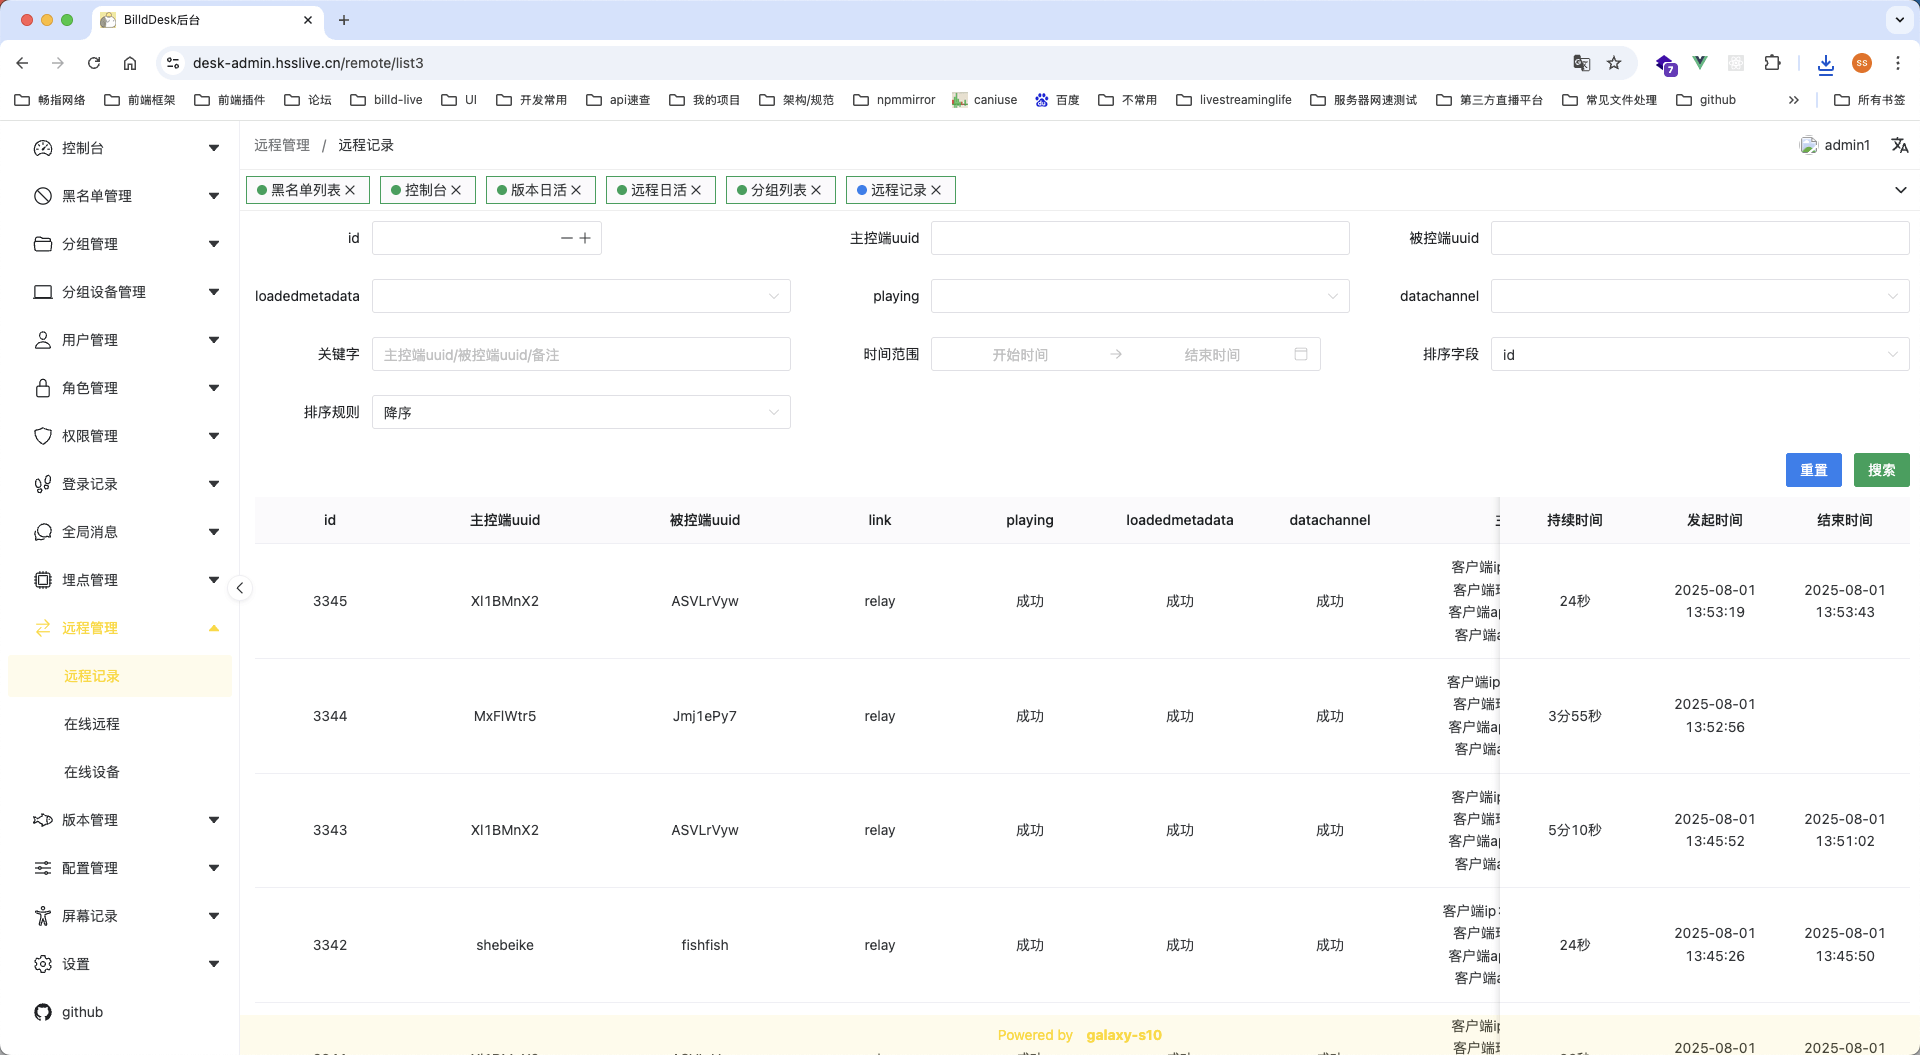This screenshot has height=1055, width=1920.
Task: Click the github octocat icon in sidebar
Action: coord(43,1012)
